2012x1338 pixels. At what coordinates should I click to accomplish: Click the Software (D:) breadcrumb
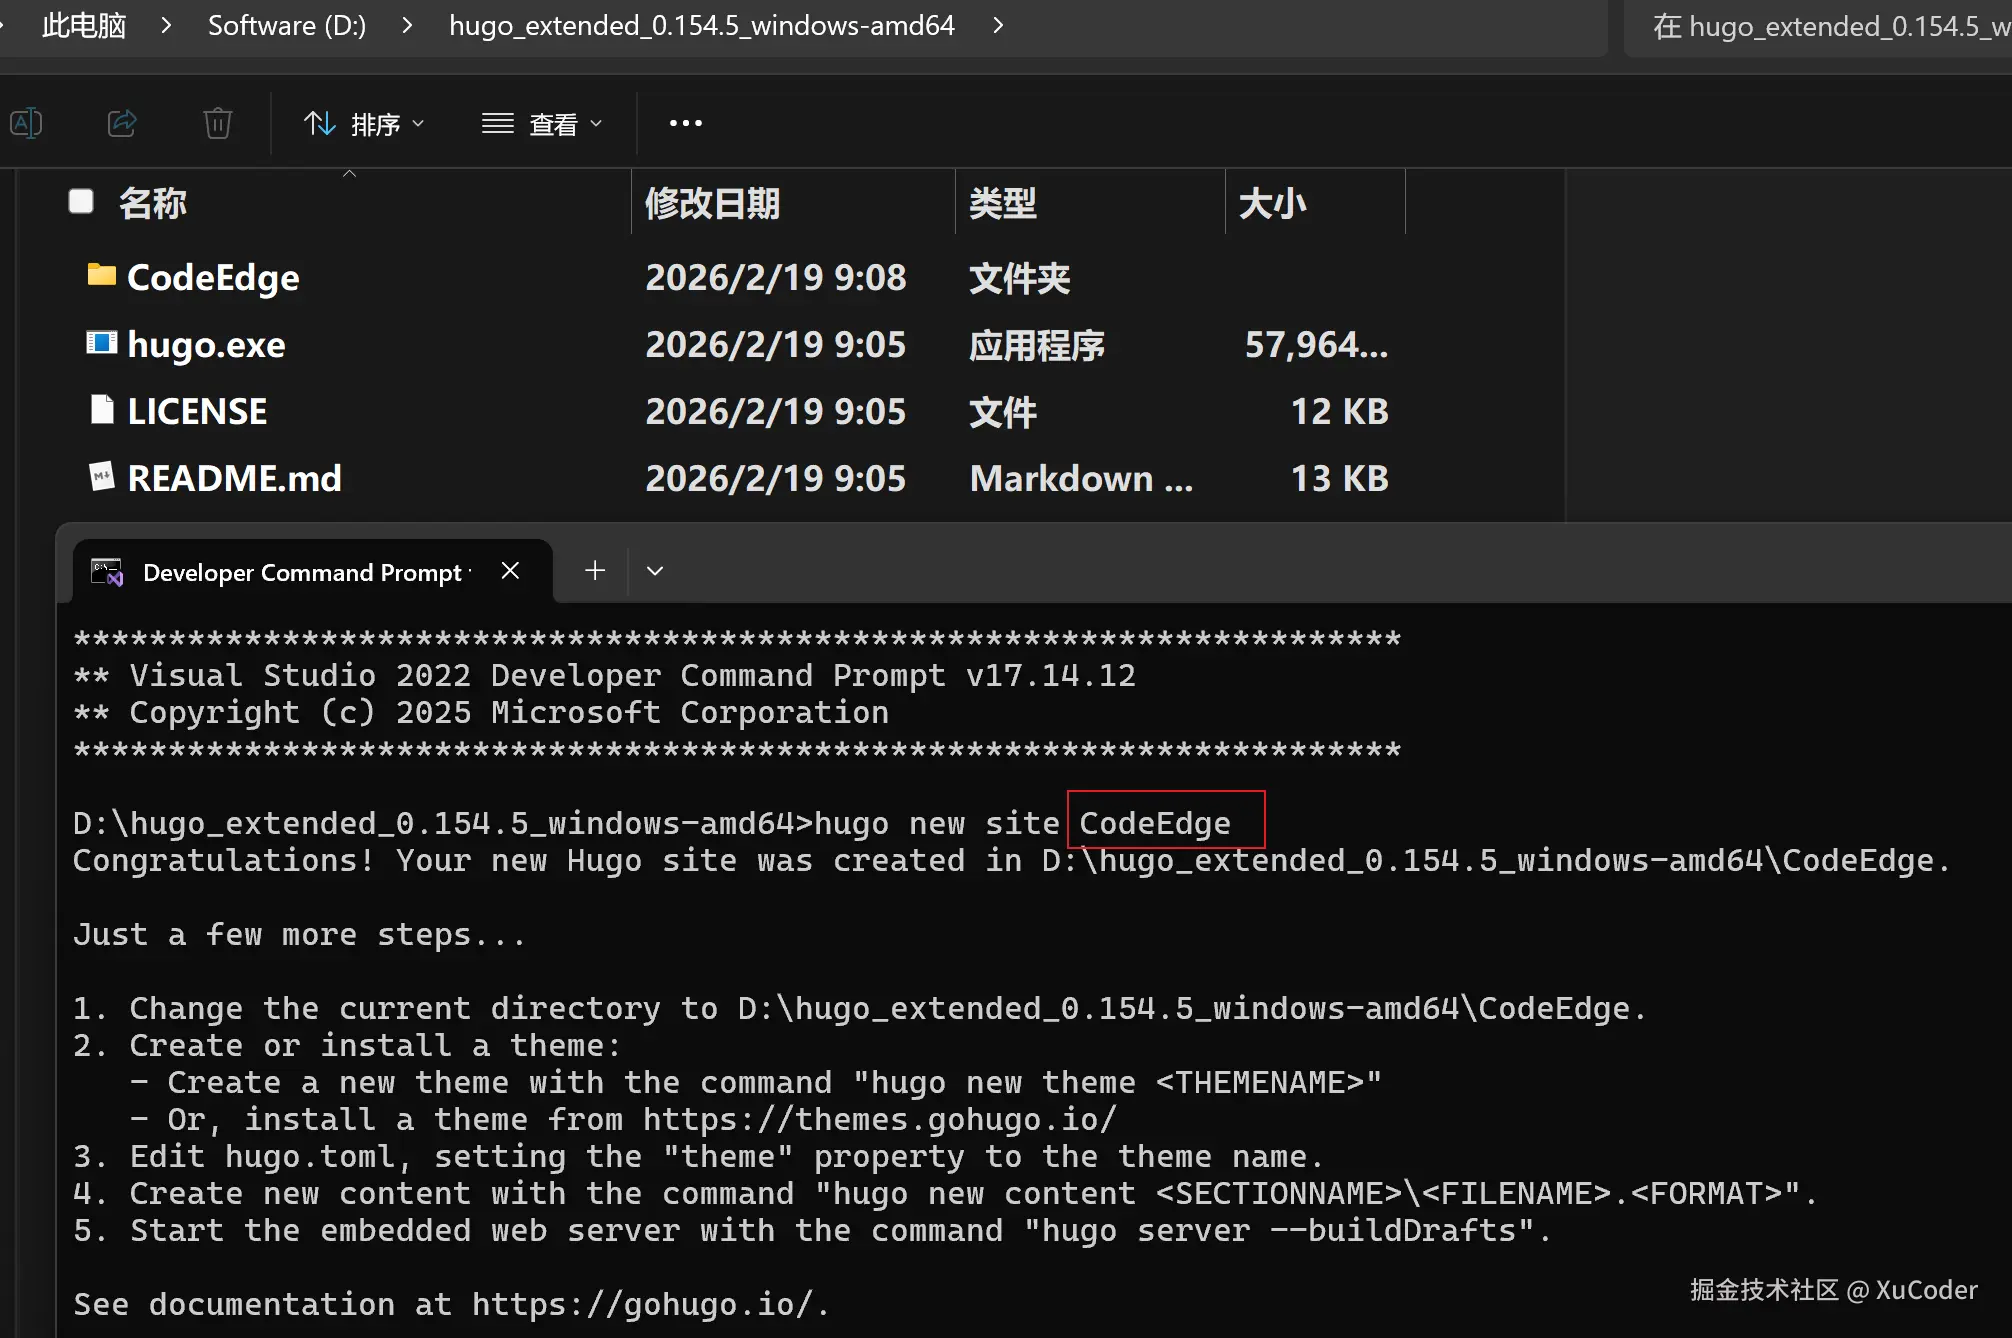[286, 26]
